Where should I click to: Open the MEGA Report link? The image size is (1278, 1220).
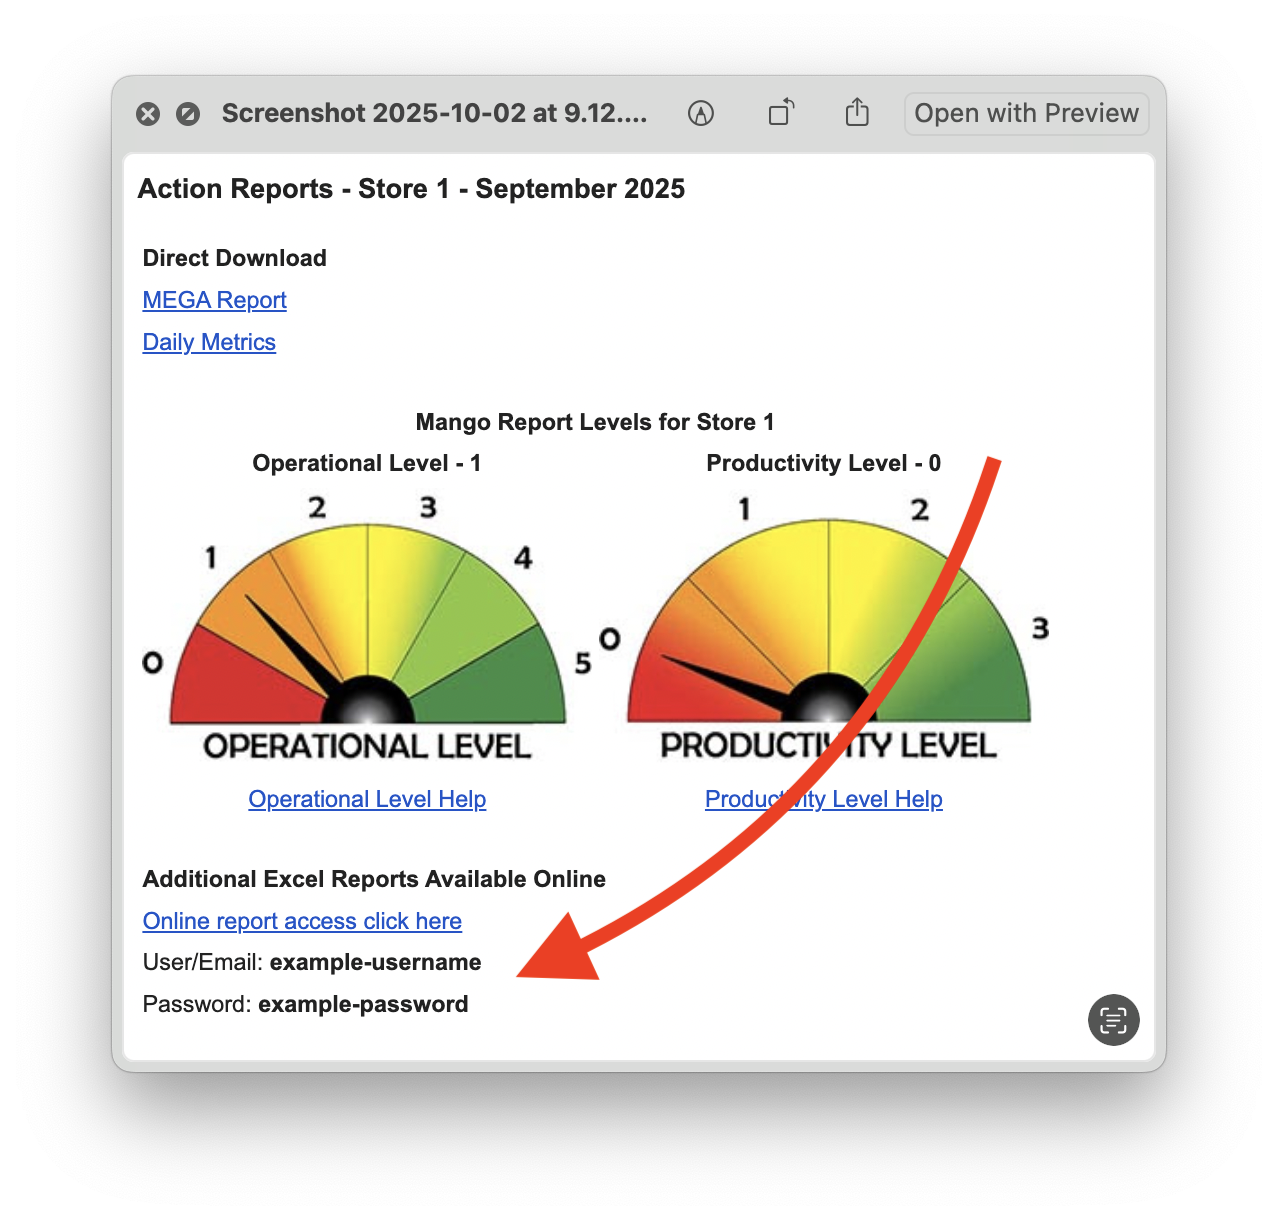(x=214, y=300)
